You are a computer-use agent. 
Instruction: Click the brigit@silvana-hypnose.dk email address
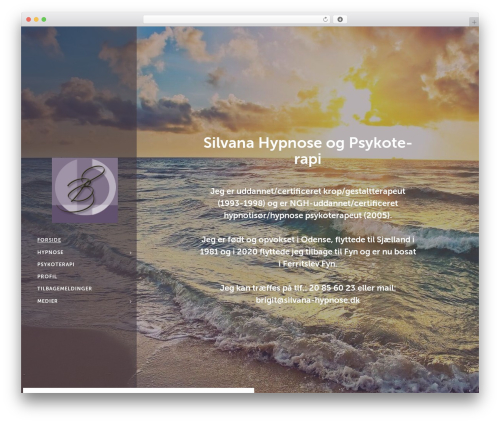[308, 300]
